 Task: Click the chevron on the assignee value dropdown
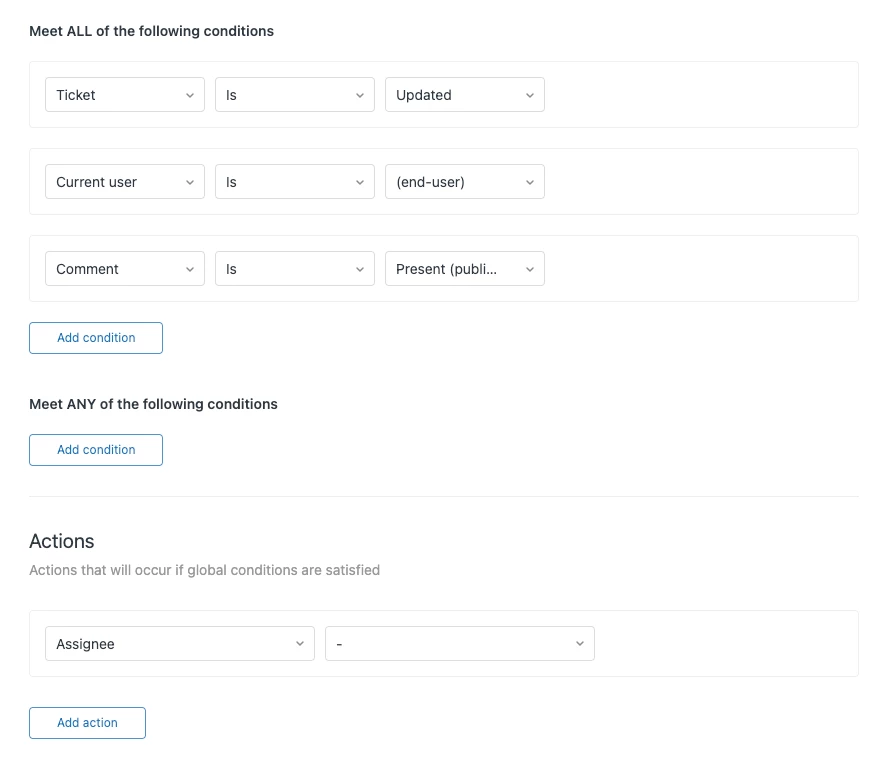tap(580, 644)
